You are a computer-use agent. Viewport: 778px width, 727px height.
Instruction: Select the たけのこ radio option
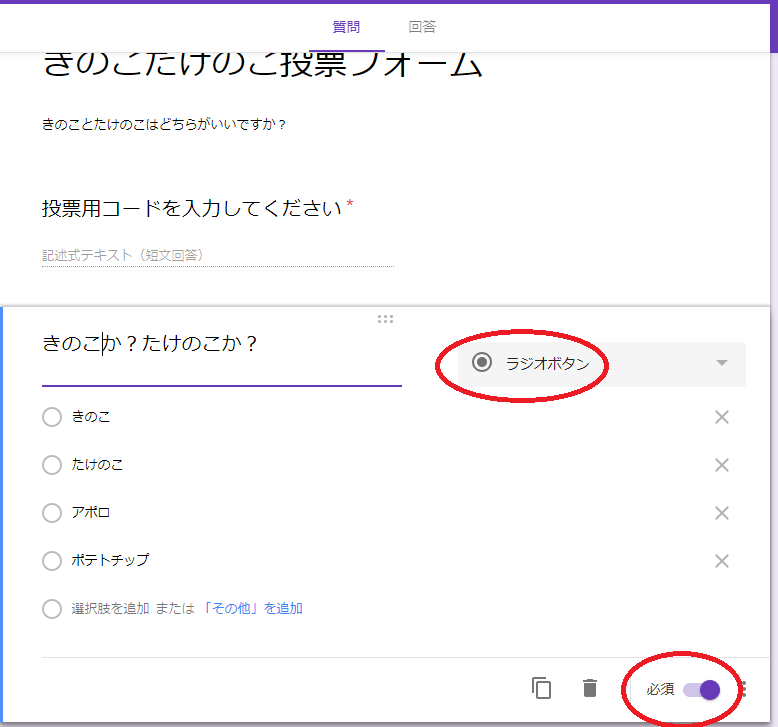[52, 465]
